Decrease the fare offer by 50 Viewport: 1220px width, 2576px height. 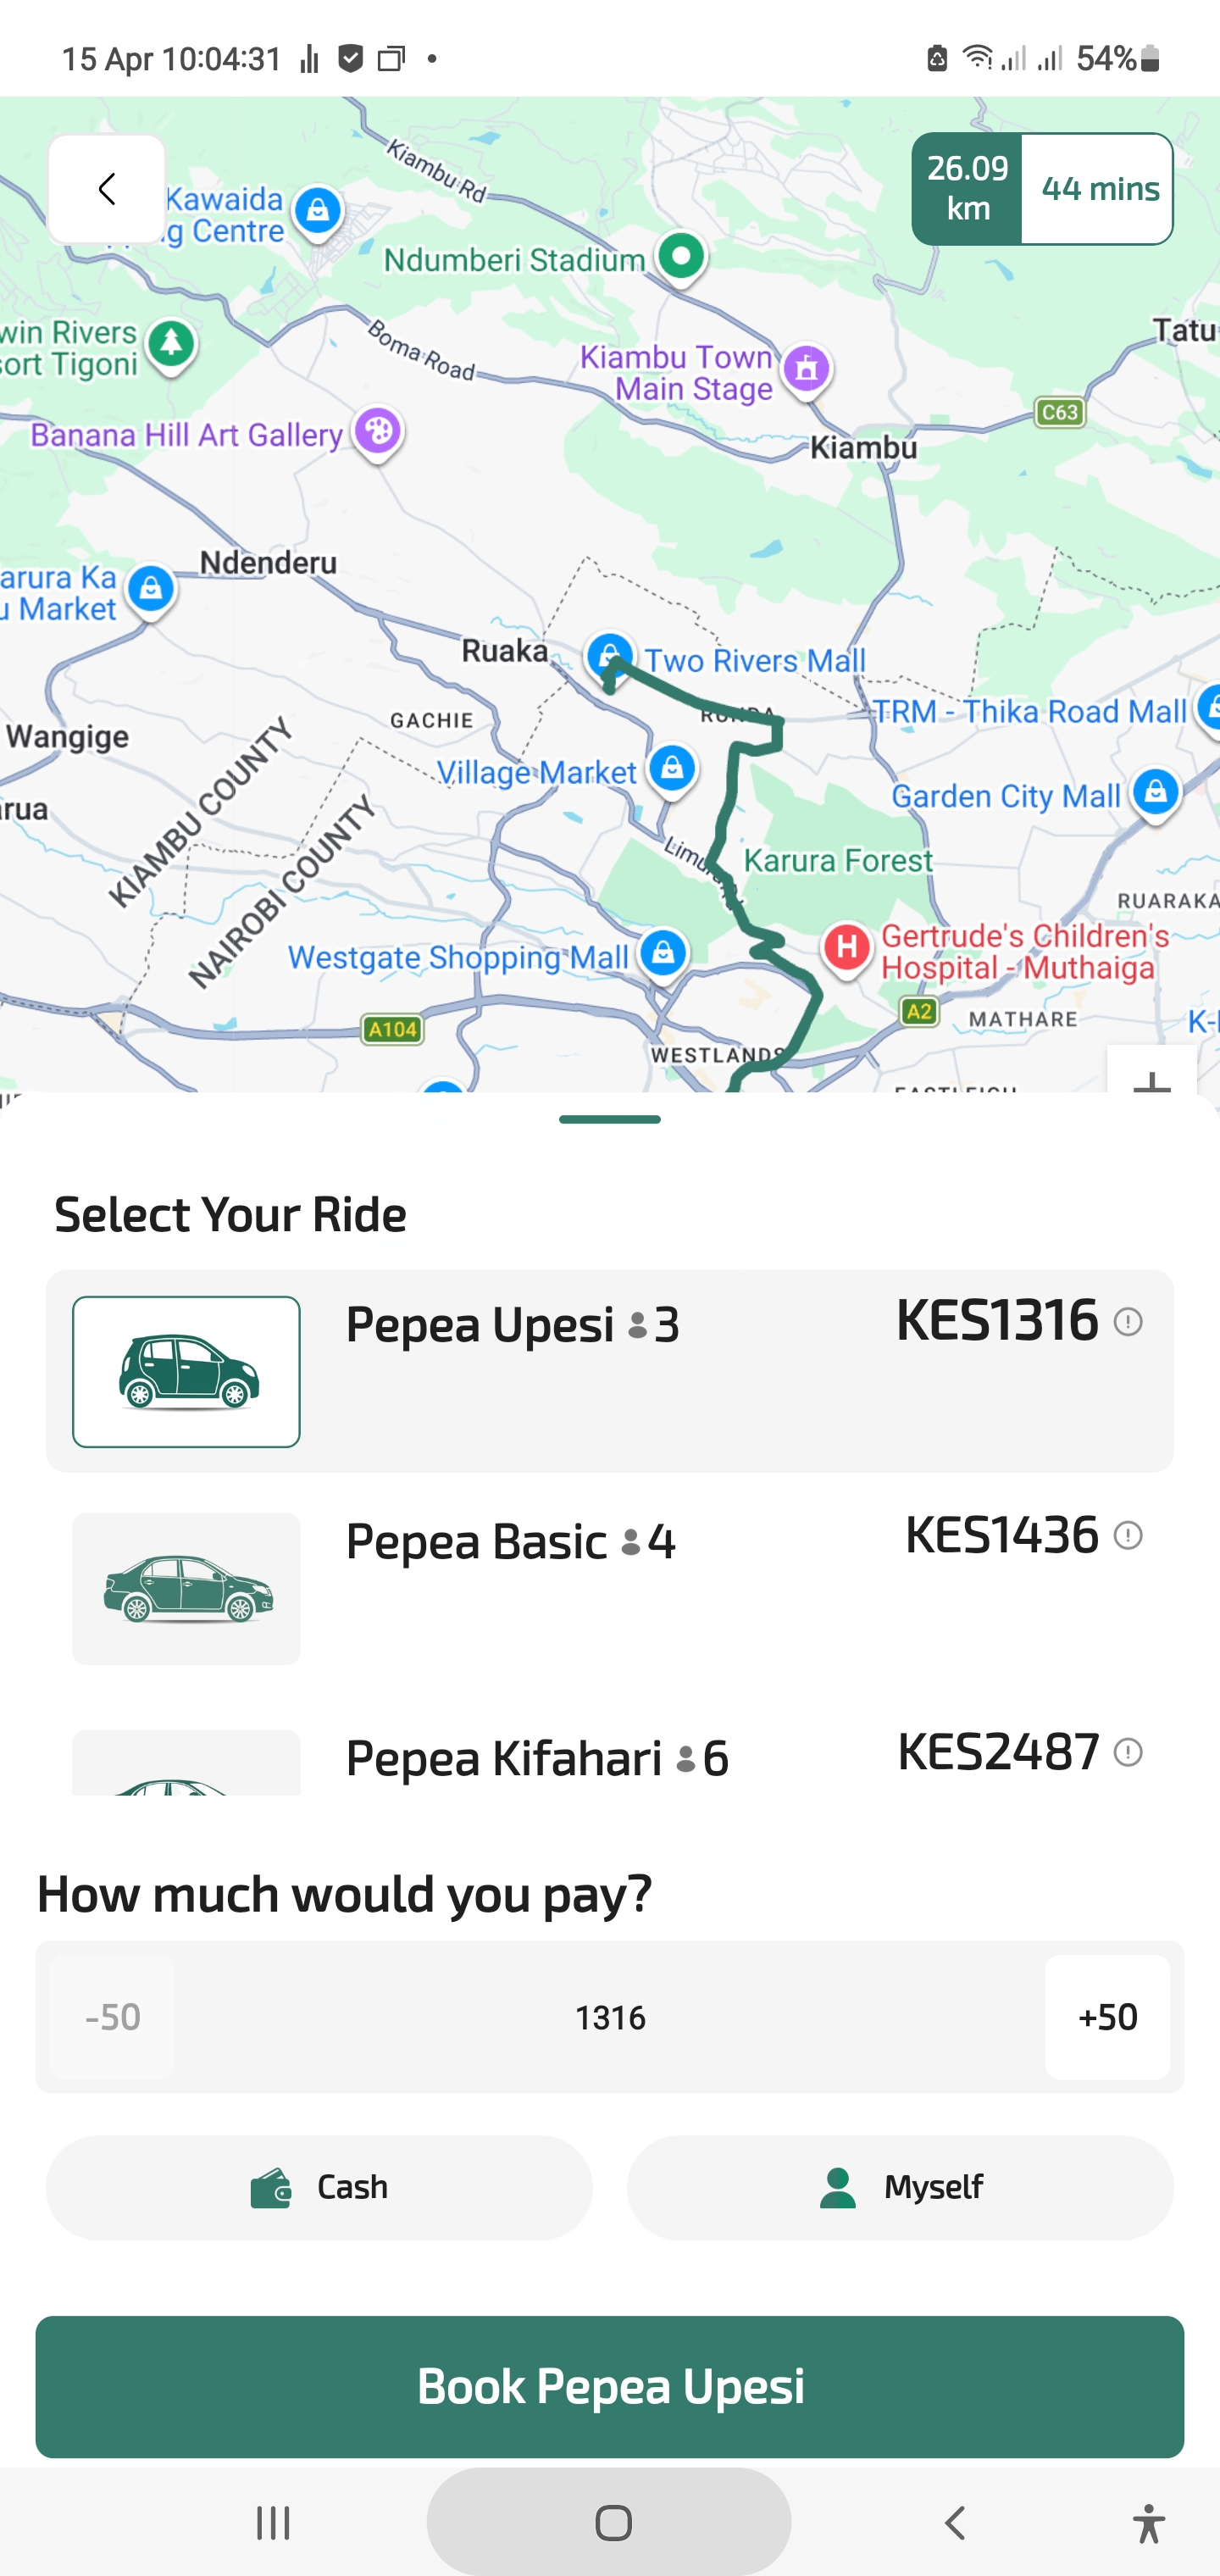pos(112,2017)
